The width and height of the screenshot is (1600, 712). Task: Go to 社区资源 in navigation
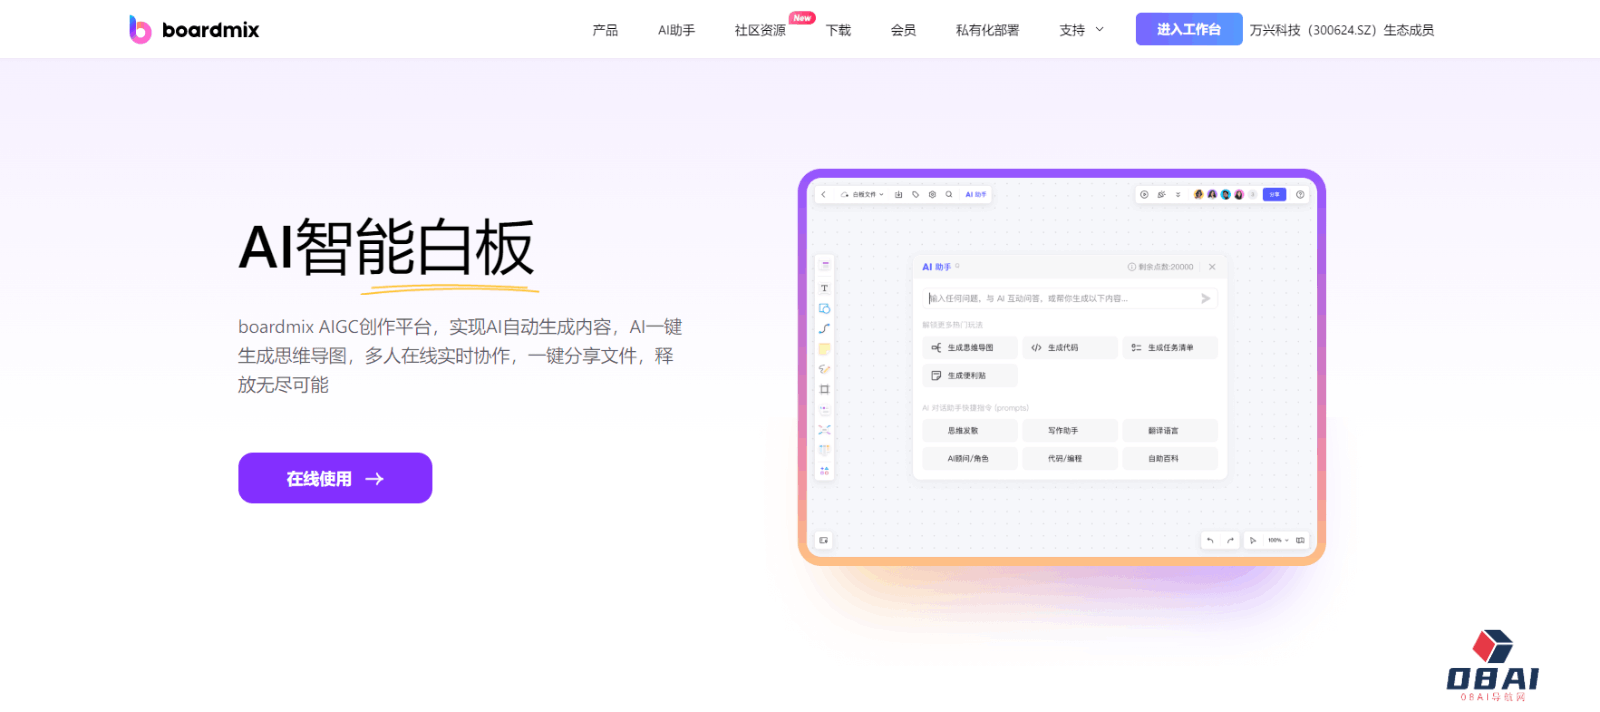tap(760, 30)
